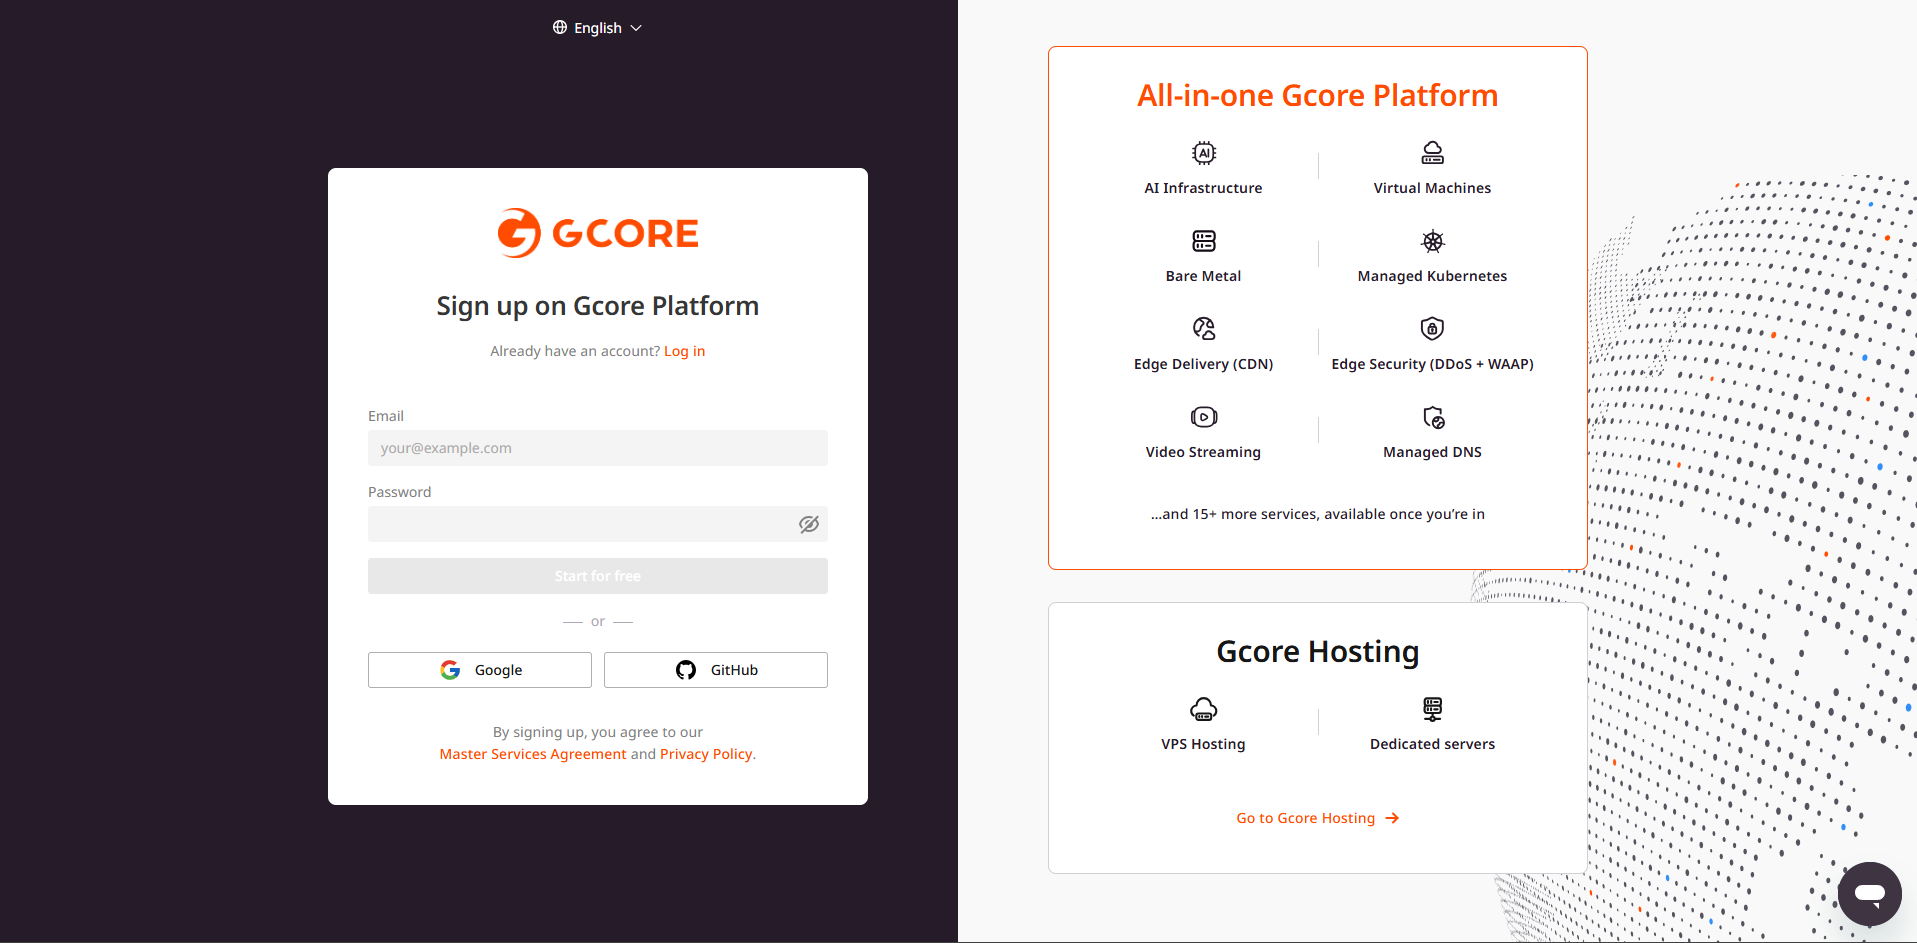This screenshot has width=1917, height=943.
Task: Click the Edge Security (DDoS + WAAP) label
Action: 1432,364
